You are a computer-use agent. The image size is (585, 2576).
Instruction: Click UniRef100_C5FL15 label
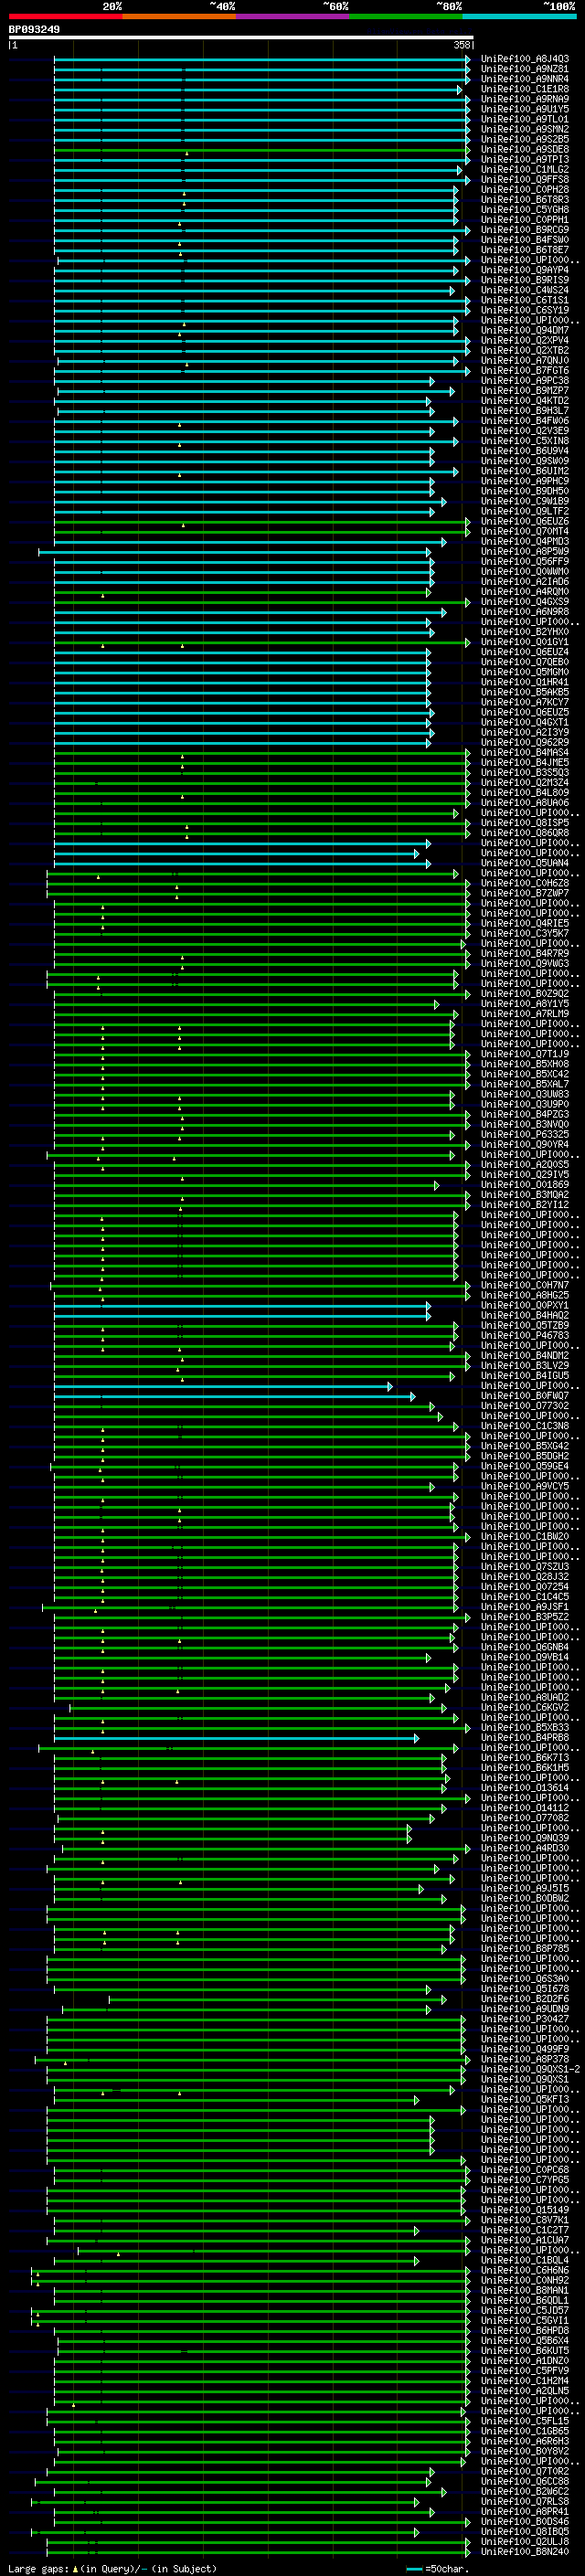525,2421
